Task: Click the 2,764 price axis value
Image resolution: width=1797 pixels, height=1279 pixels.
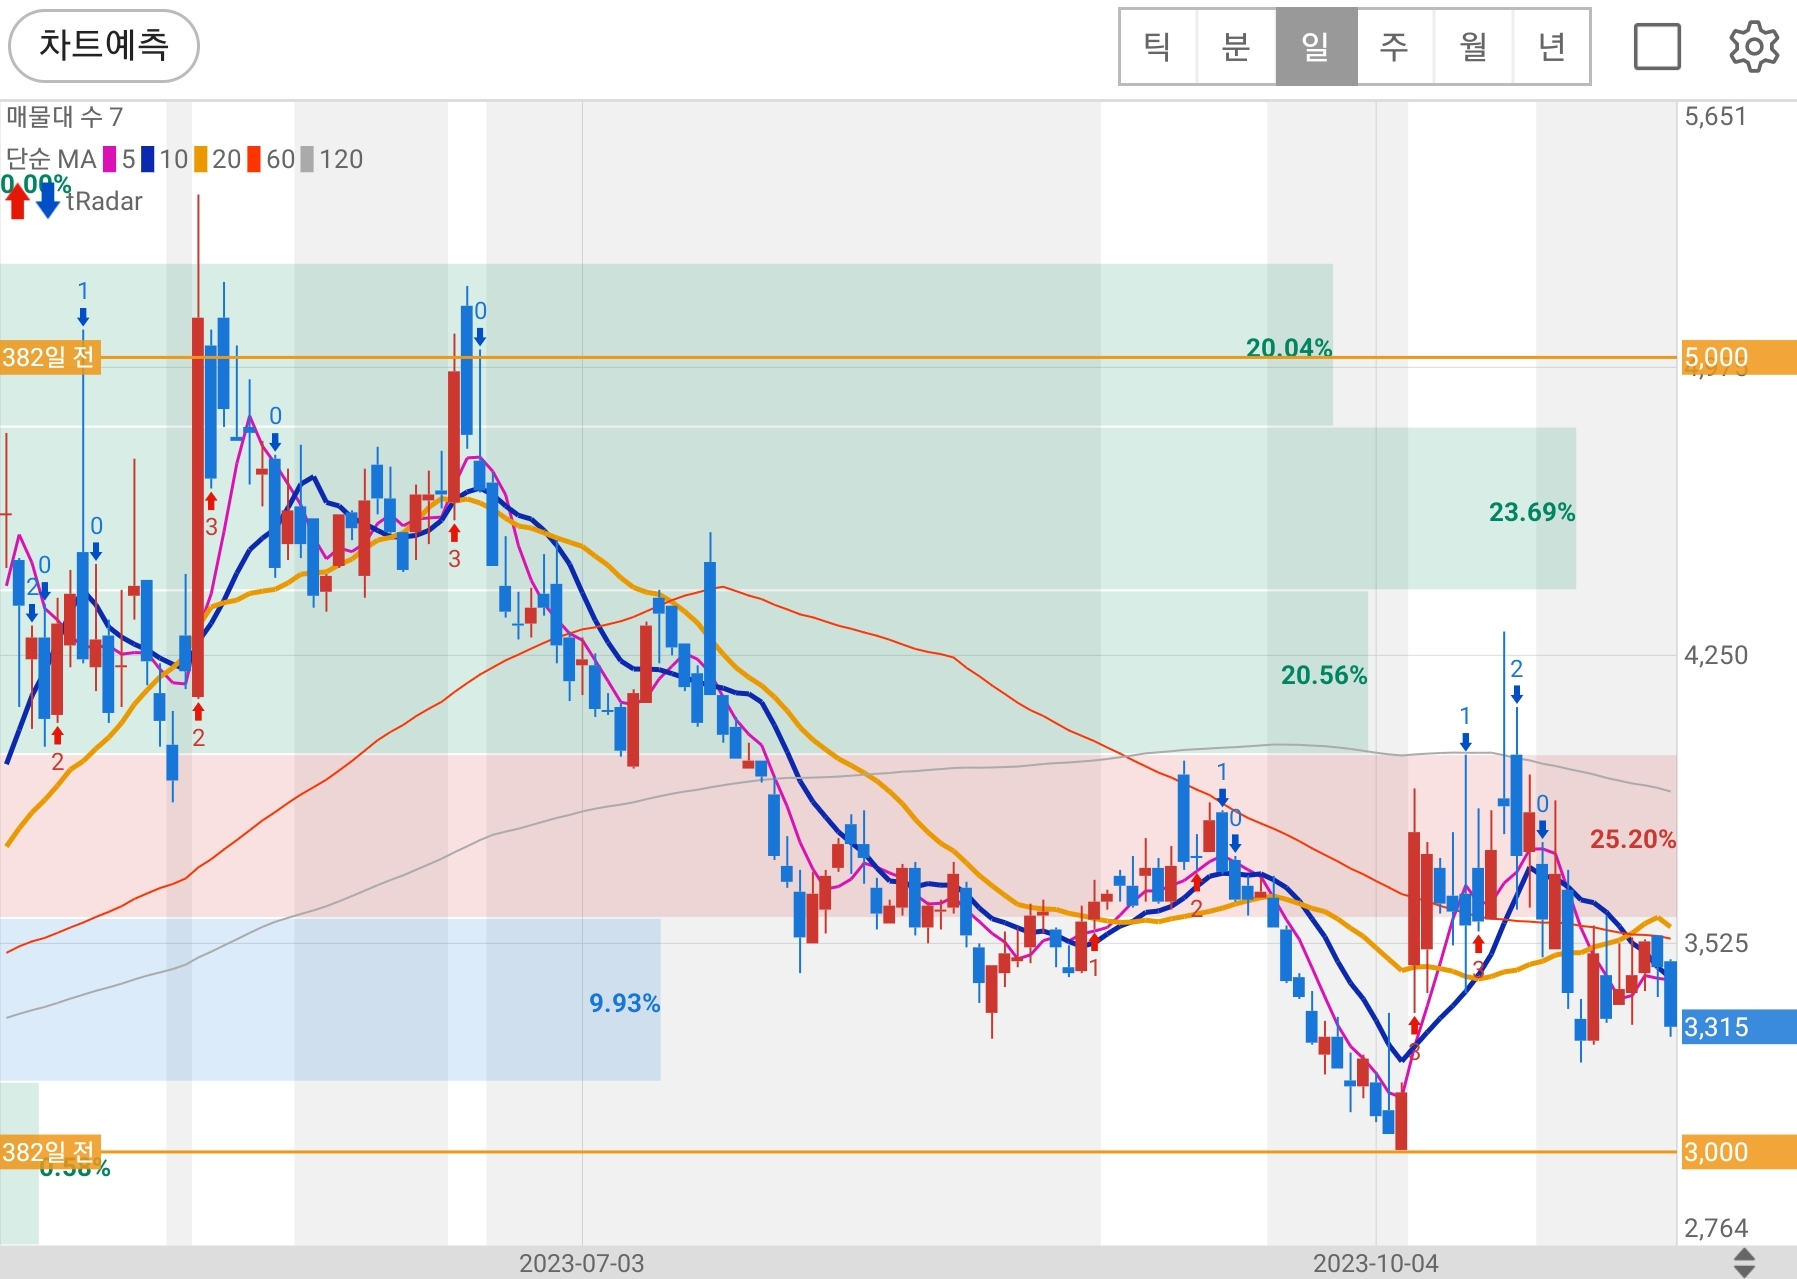Action: [x=1716, y=1228]
